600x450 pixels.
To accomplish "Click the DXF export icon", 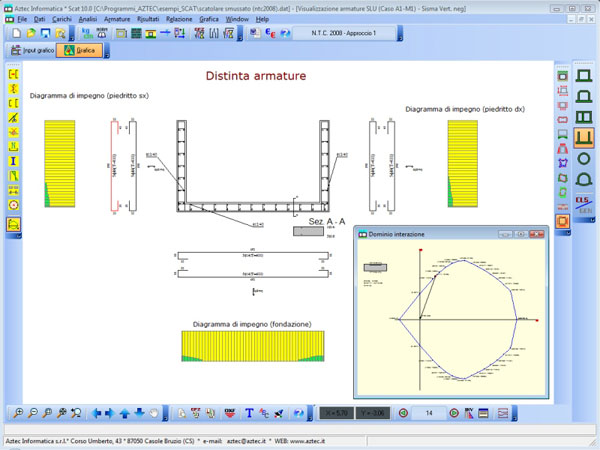I will coord(230,413).
